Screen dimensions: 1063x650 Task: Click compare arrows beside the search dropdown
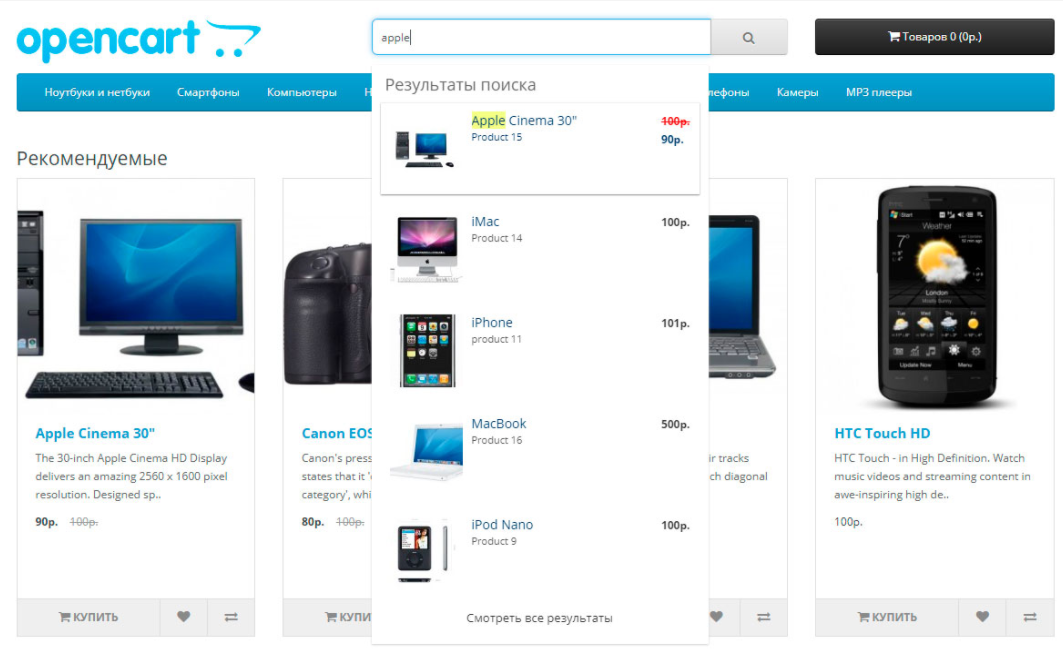click(x=764, y=617)
